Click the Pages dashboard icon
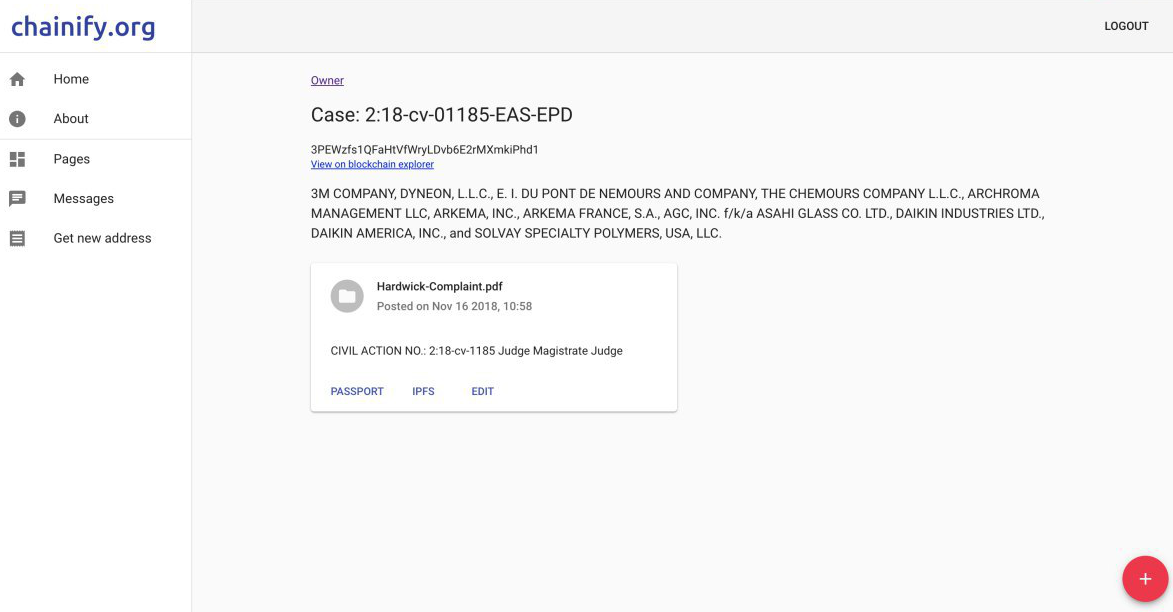The width and height of the screenshot is (1173, 612). click(x=17, y=159)
